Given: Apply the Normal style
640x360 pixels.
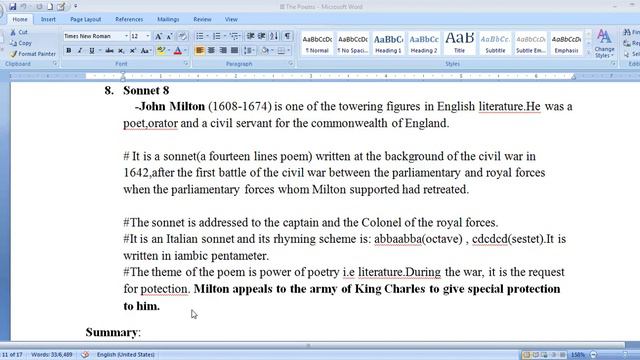Looking at the screenshot, I should tap(317, 44).
